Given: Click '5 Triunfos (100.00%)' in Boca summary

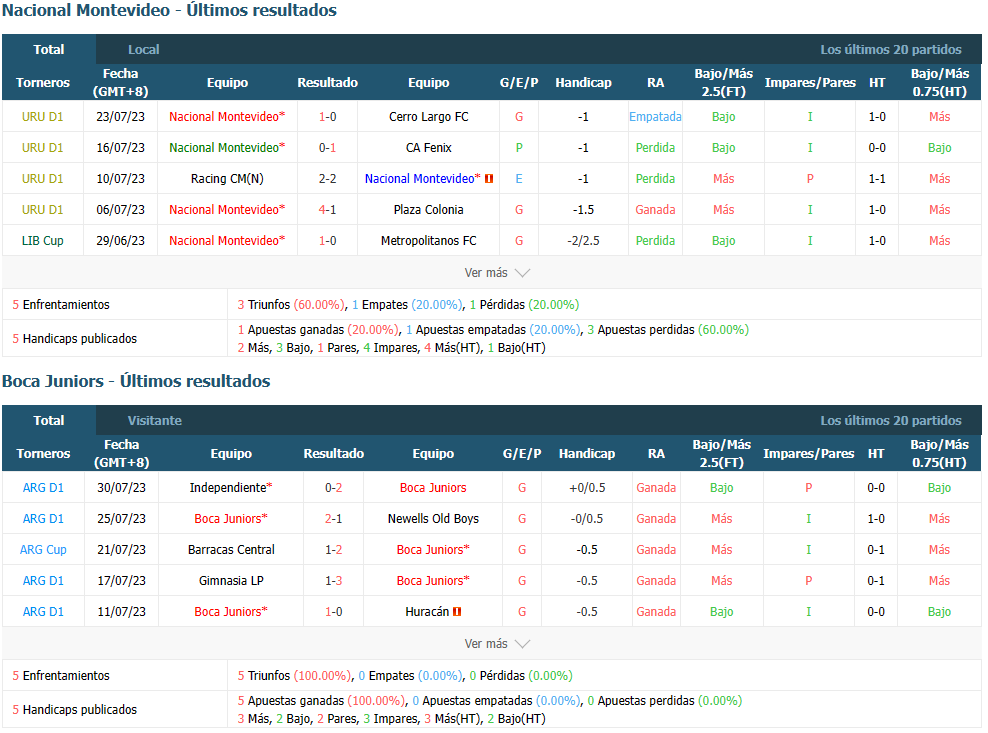Looking at the screenshot, I should [x=295, y=676].
